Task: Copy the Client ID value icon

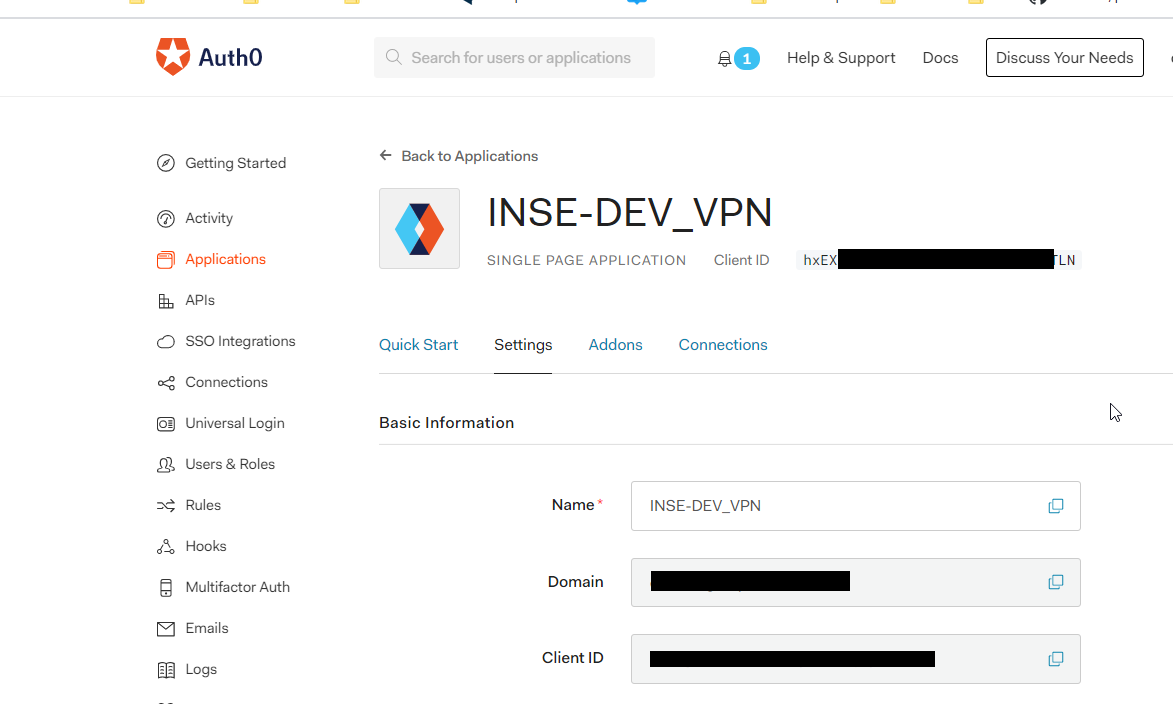Action: (1055, 659)
